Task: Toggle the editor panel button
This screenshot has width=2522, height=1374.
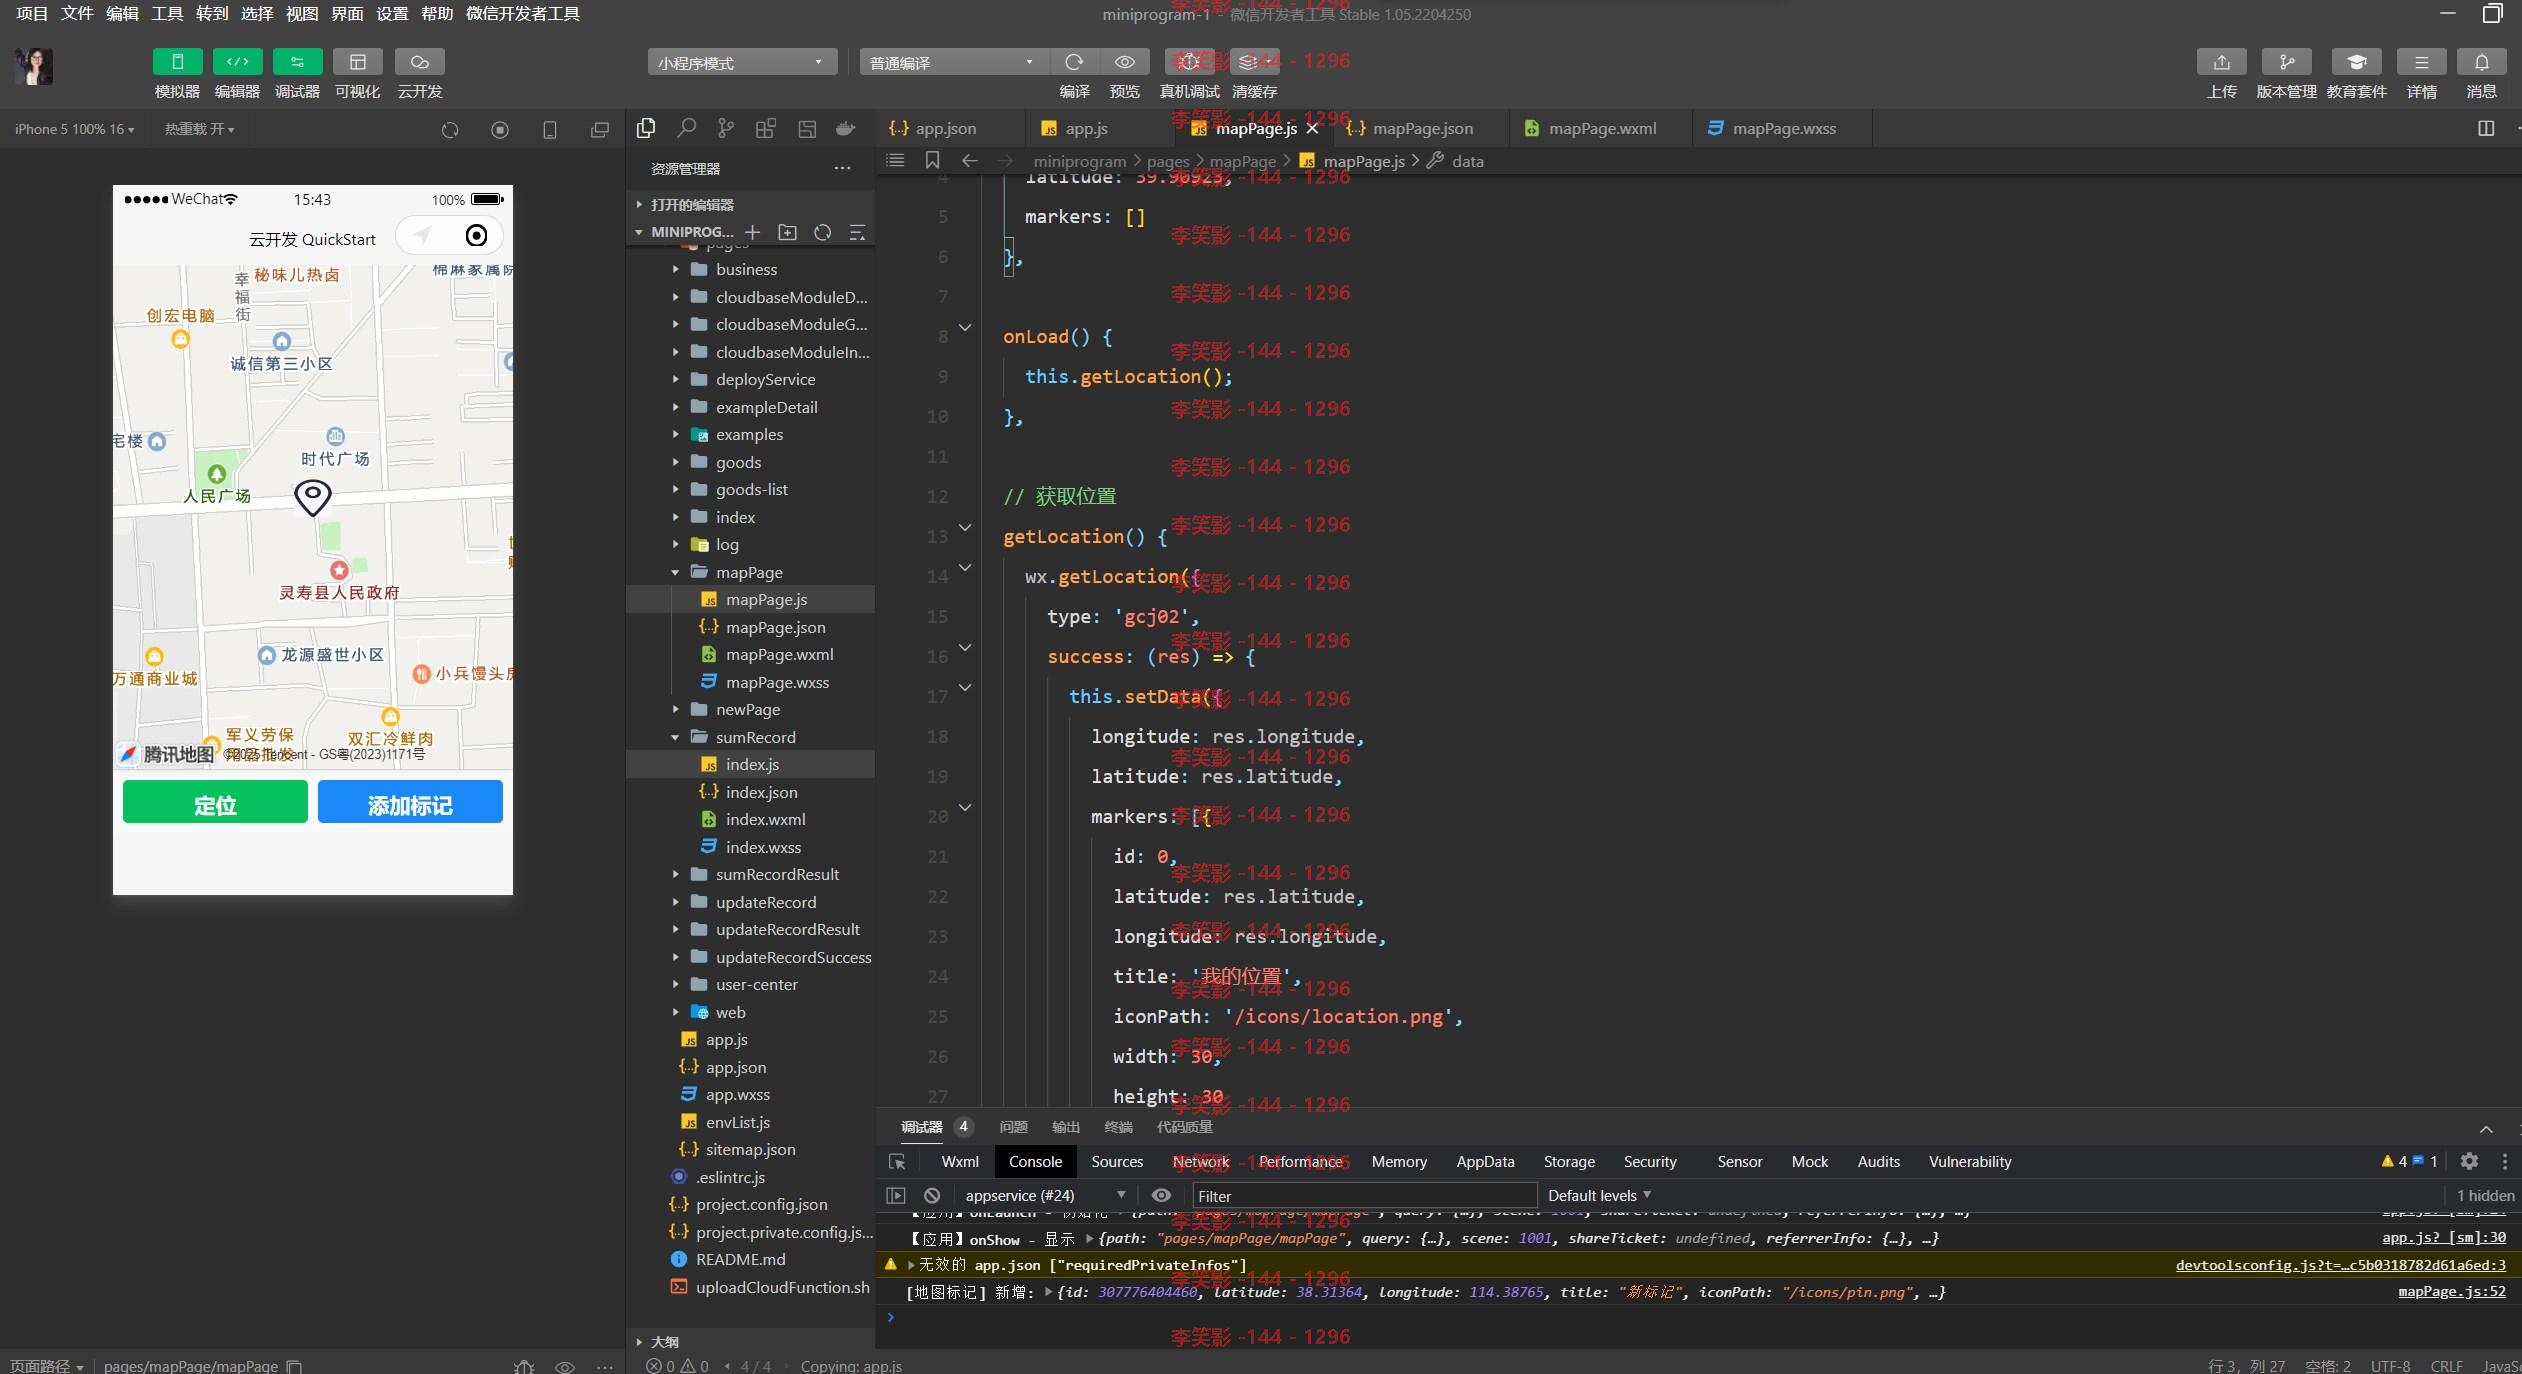Action: (237, 62)
